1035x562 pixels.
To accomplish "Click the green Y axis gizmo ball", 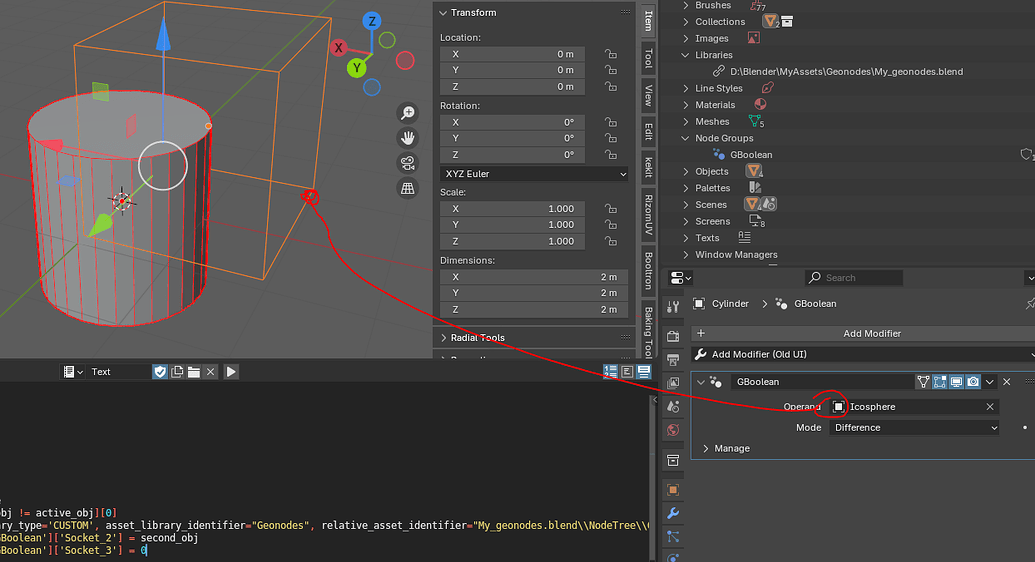I will [x=356, y=67].
